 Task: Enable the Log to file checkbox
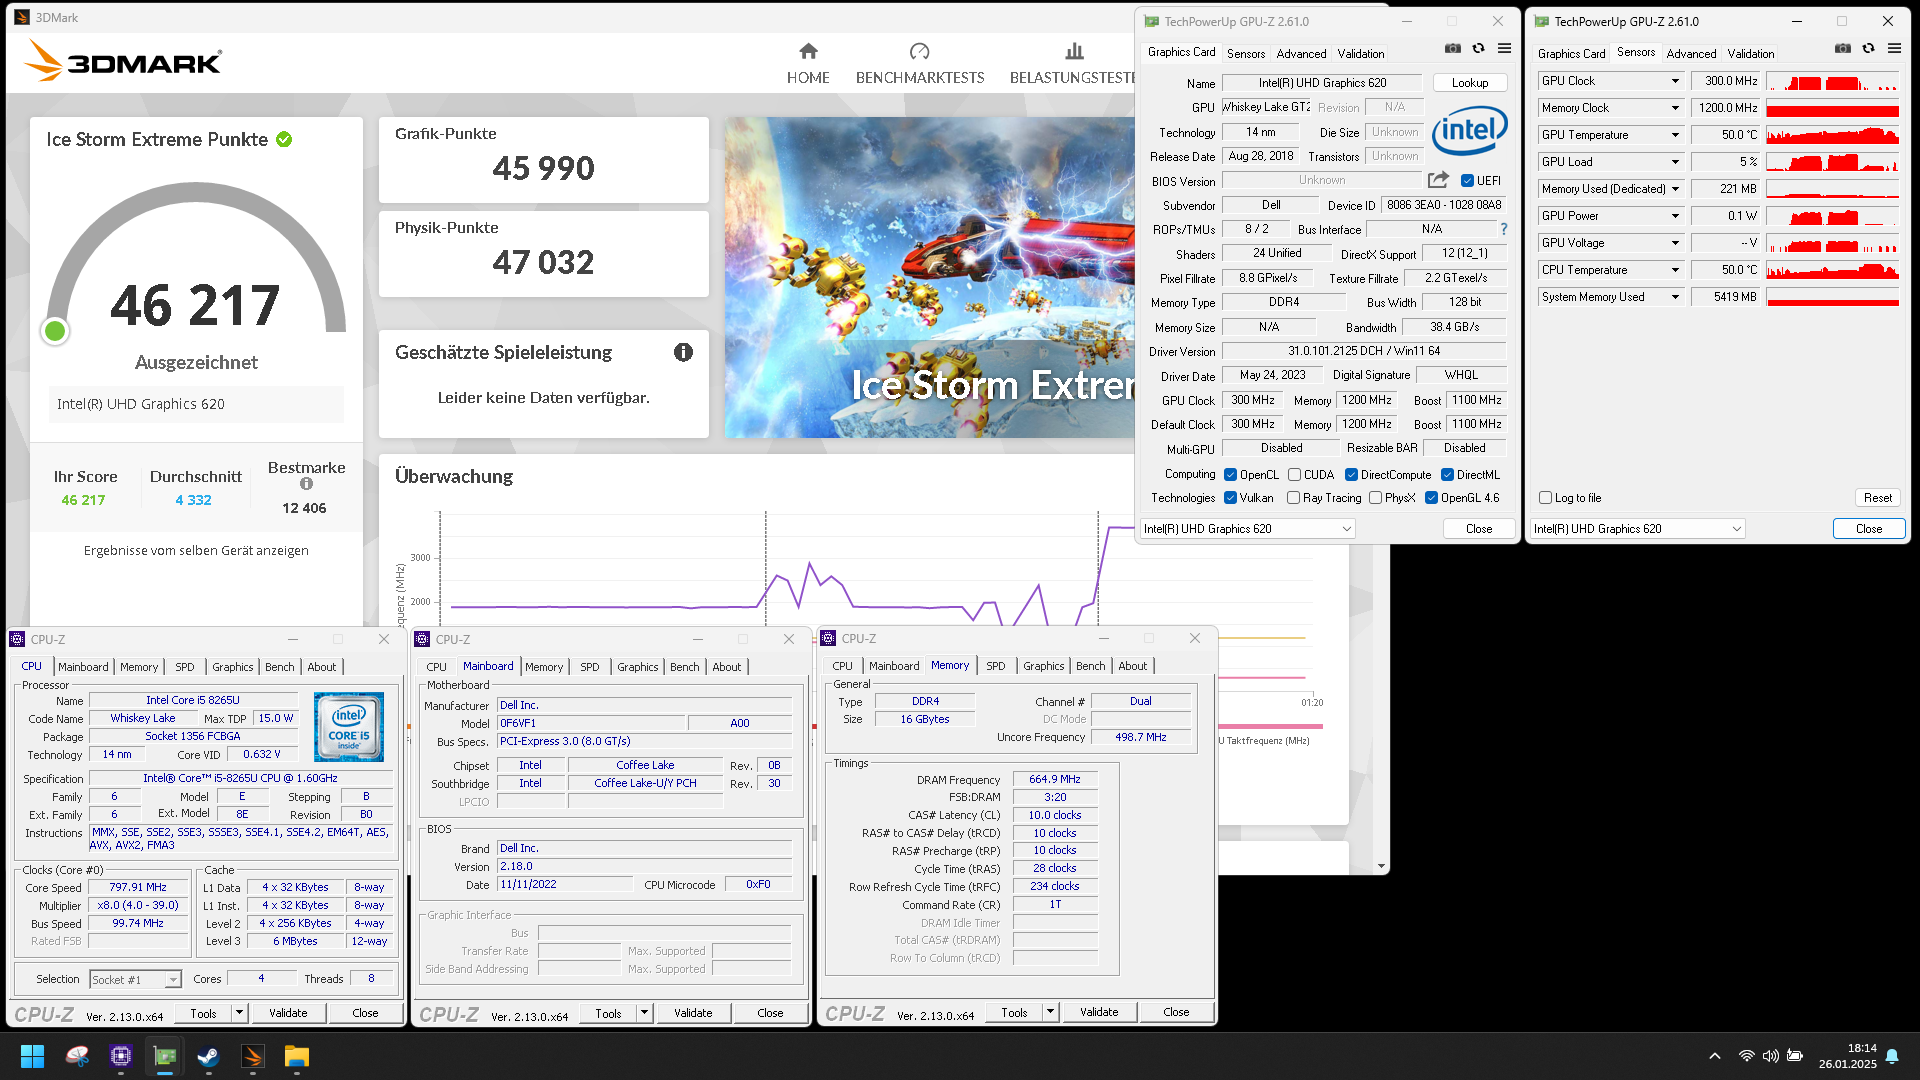pos(1545,498)
